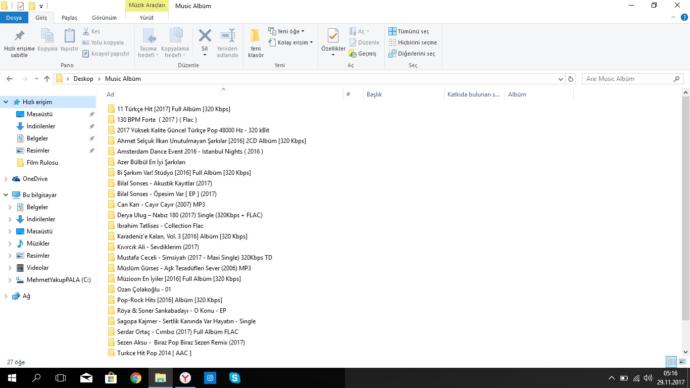This screenshot has width=690, height=388.
Task: Open the Dosya menu
Action: point(14,18)
